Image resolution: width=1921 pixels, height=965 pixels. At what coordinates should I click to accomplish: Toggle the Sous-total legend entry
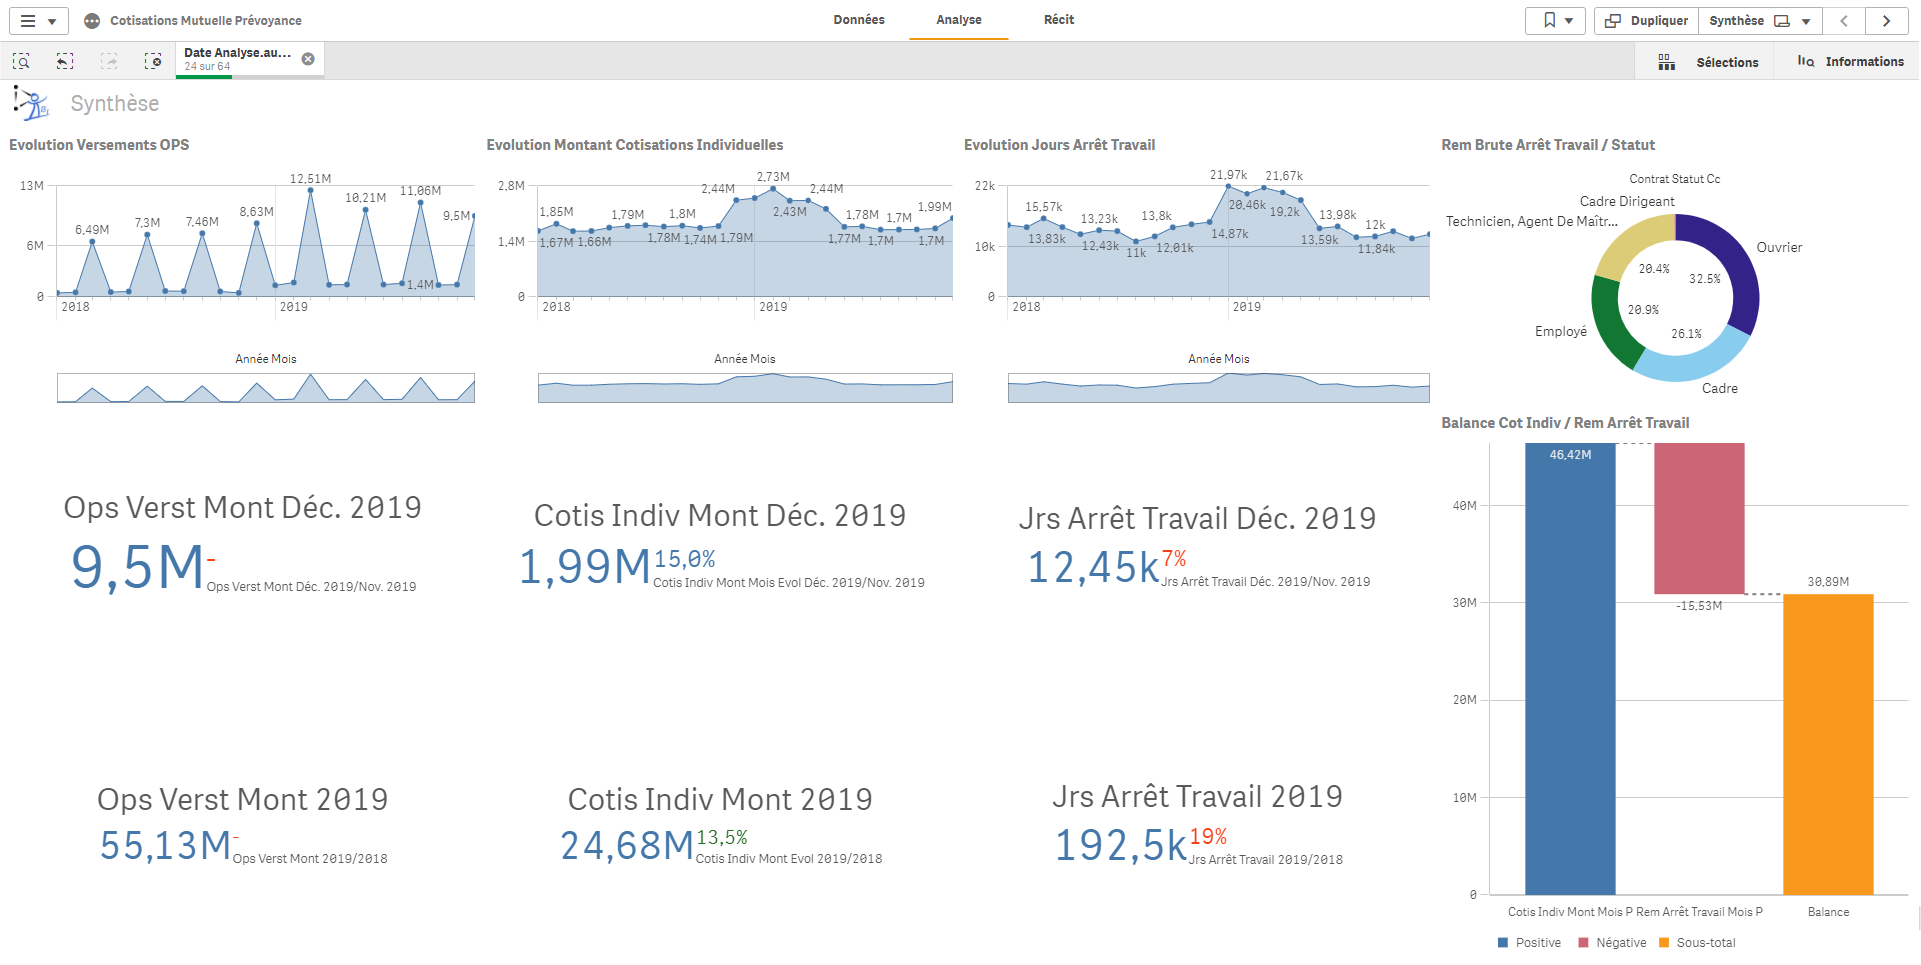tap(1697, 942)
